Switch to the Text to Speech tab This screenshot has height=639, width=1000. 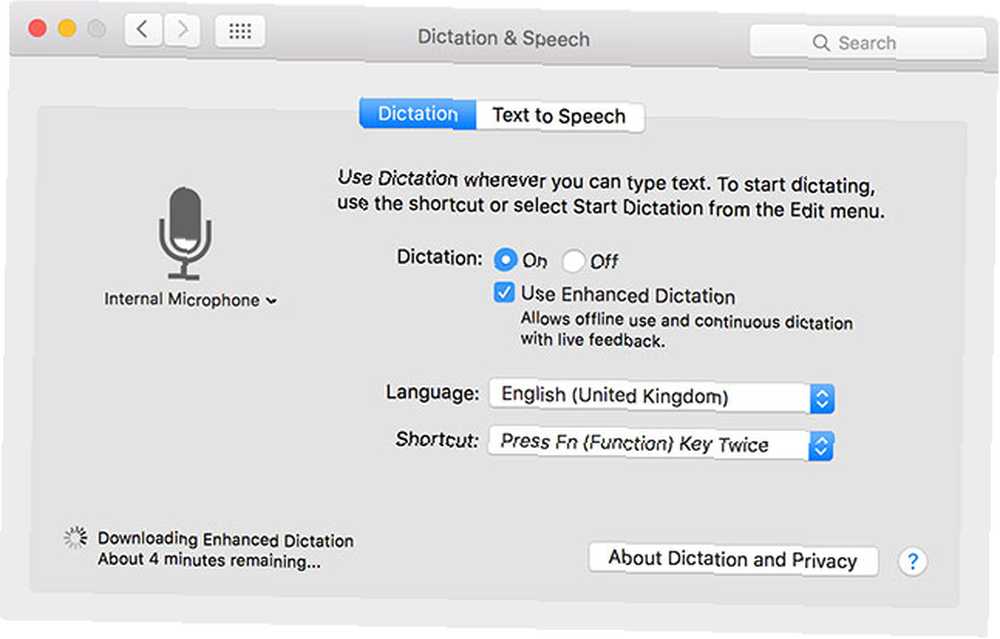558,116
